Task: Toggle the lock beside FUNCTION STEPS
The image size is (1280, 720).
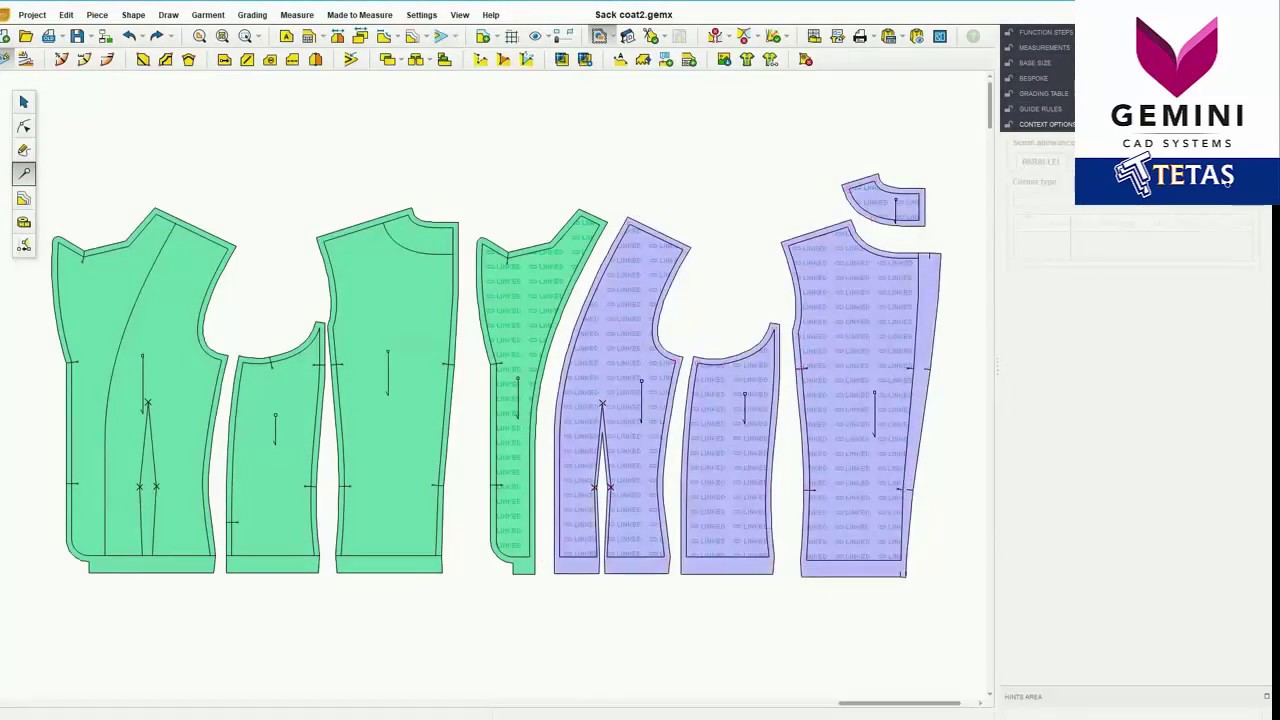Action: pyautogui.click(x=1008, y=32)
